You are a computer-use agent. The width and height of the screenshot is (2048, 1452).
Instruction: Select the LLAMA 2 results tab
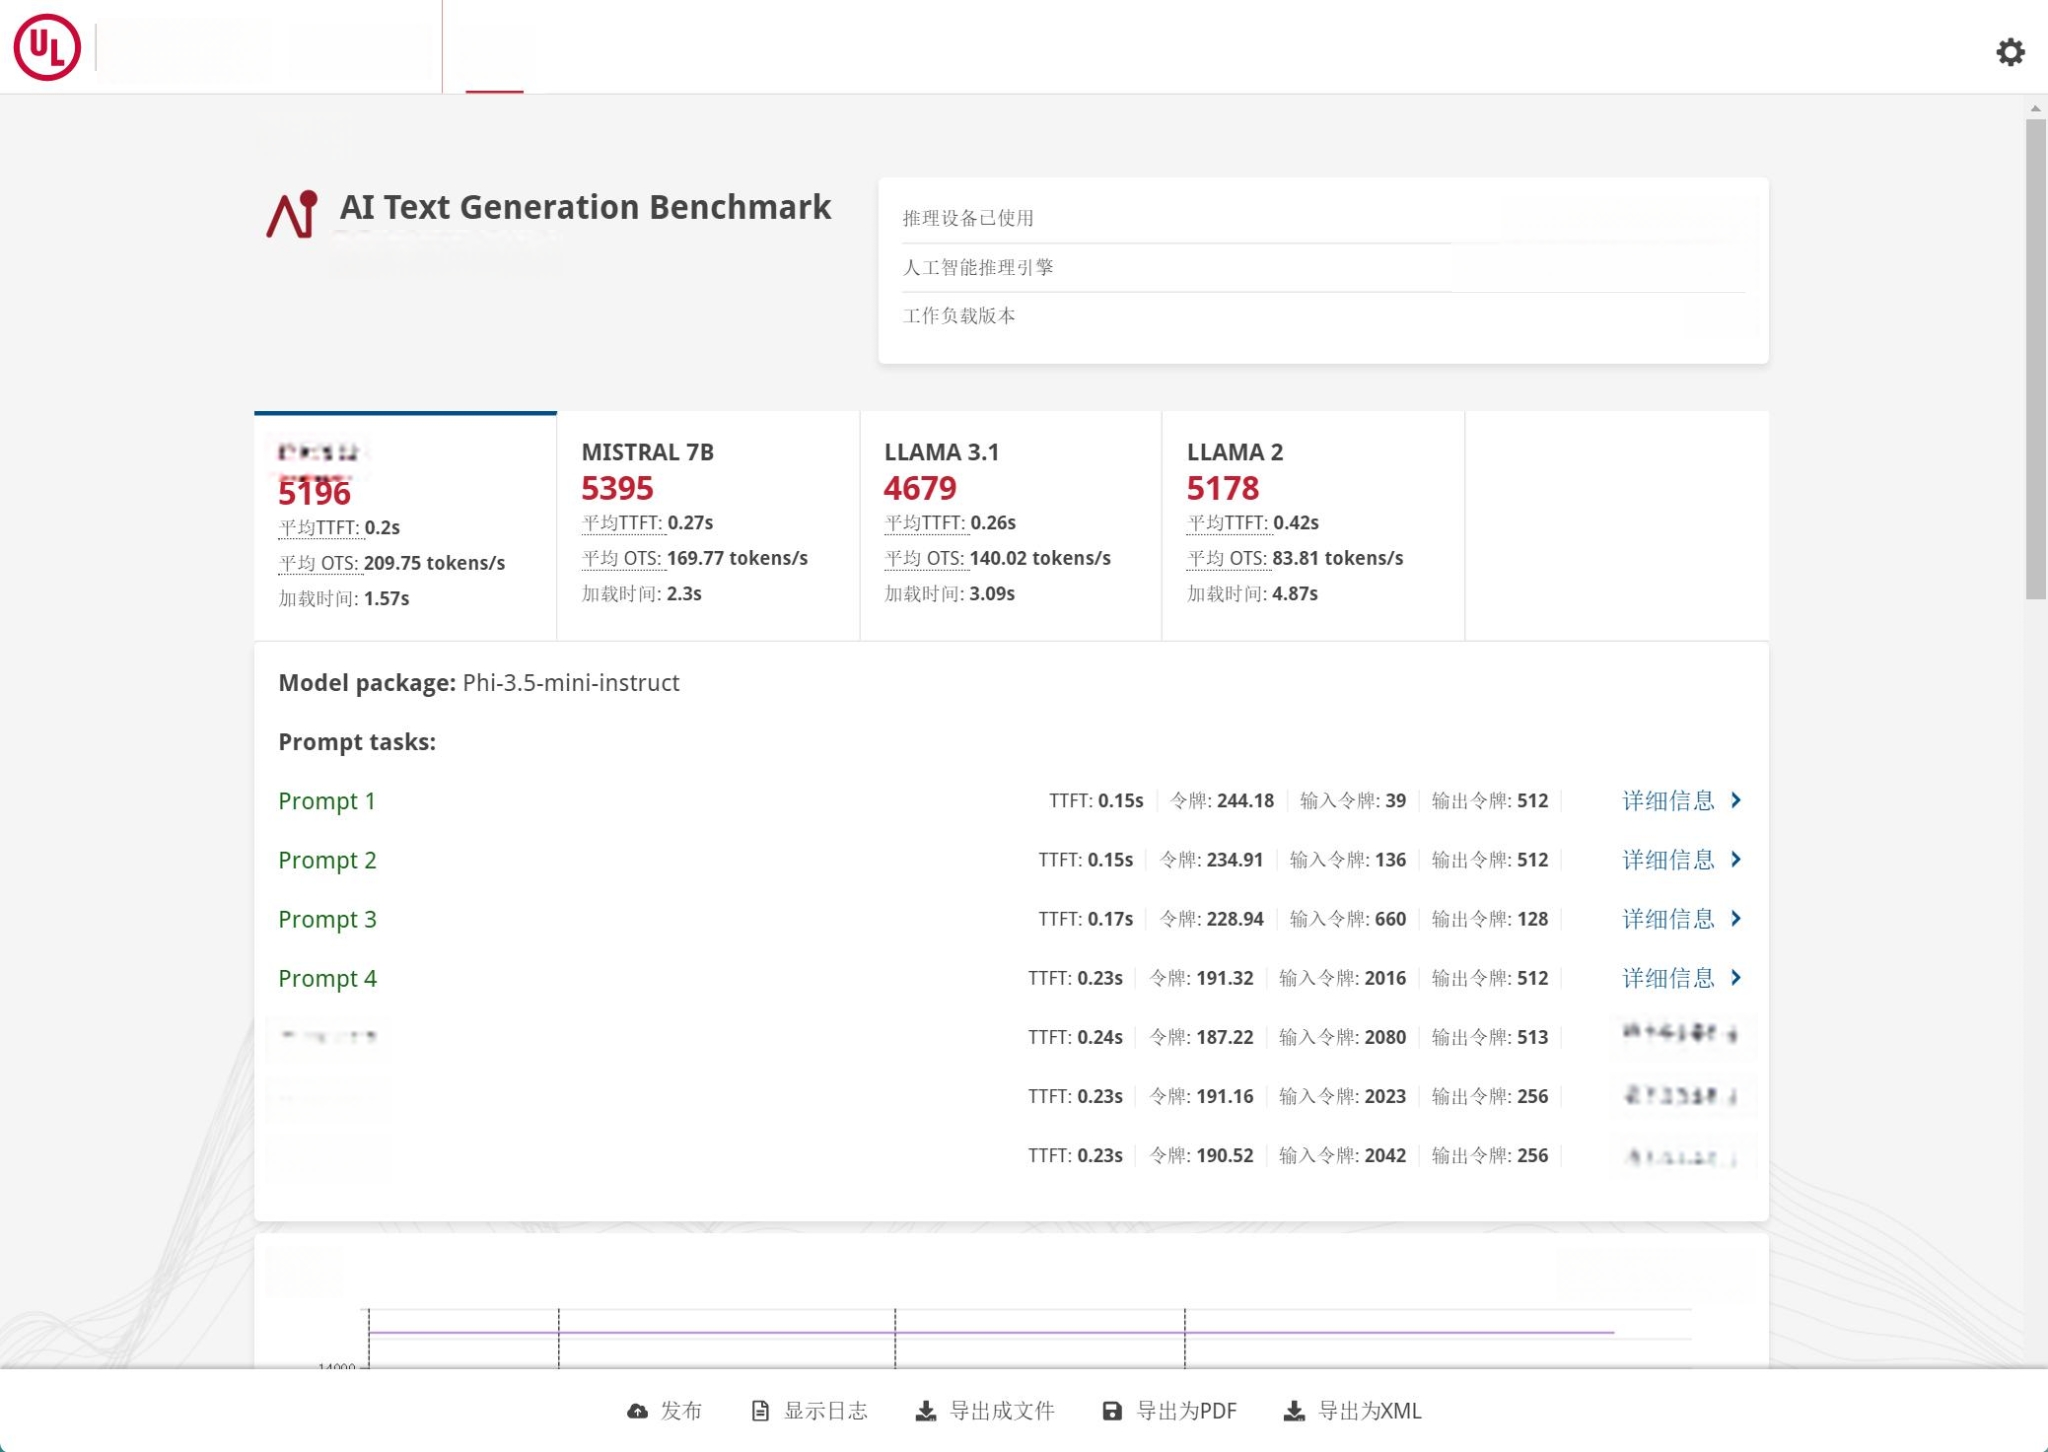(x=1313, y=525)
